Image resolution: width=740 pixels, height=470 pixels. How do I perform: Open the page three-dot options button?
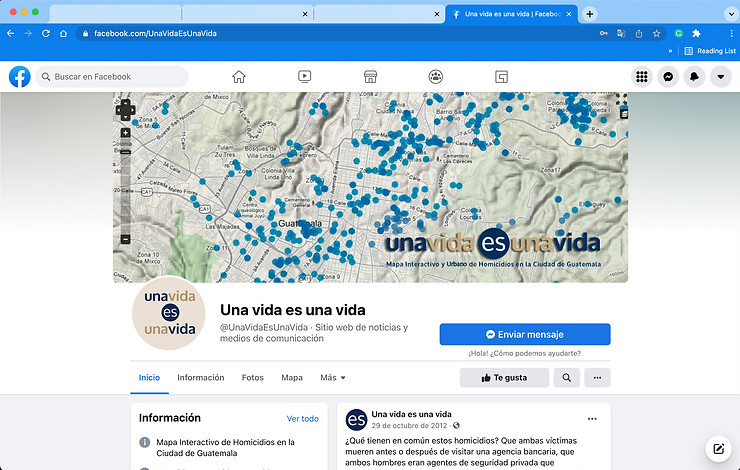tap(597, 378)
